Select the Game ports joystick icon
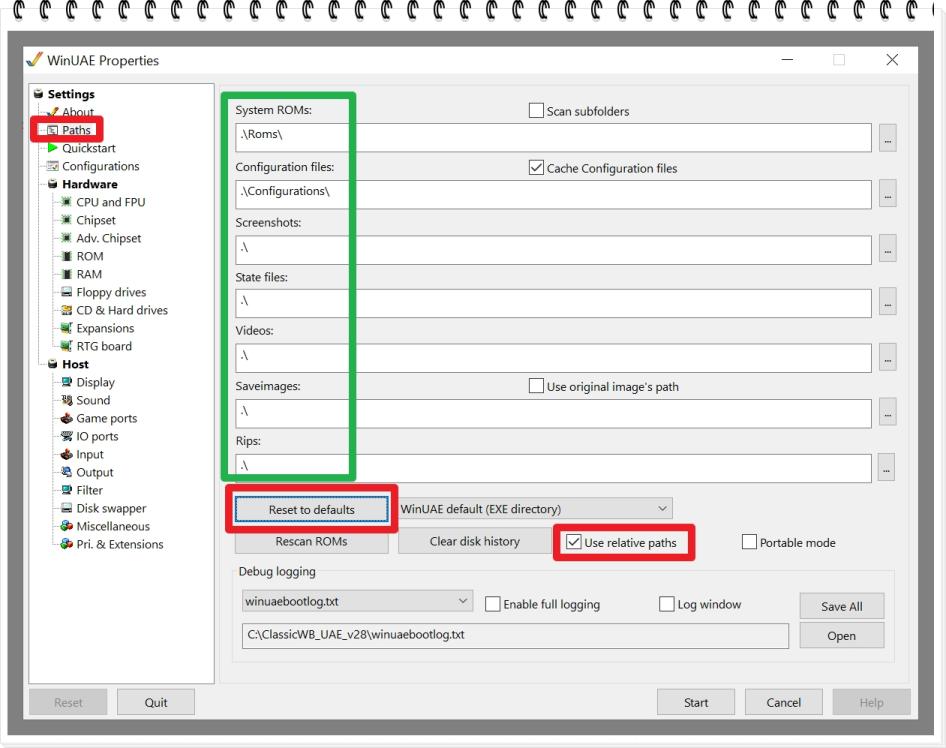Screen dimensions: 946x748 (x=68, y=418)
